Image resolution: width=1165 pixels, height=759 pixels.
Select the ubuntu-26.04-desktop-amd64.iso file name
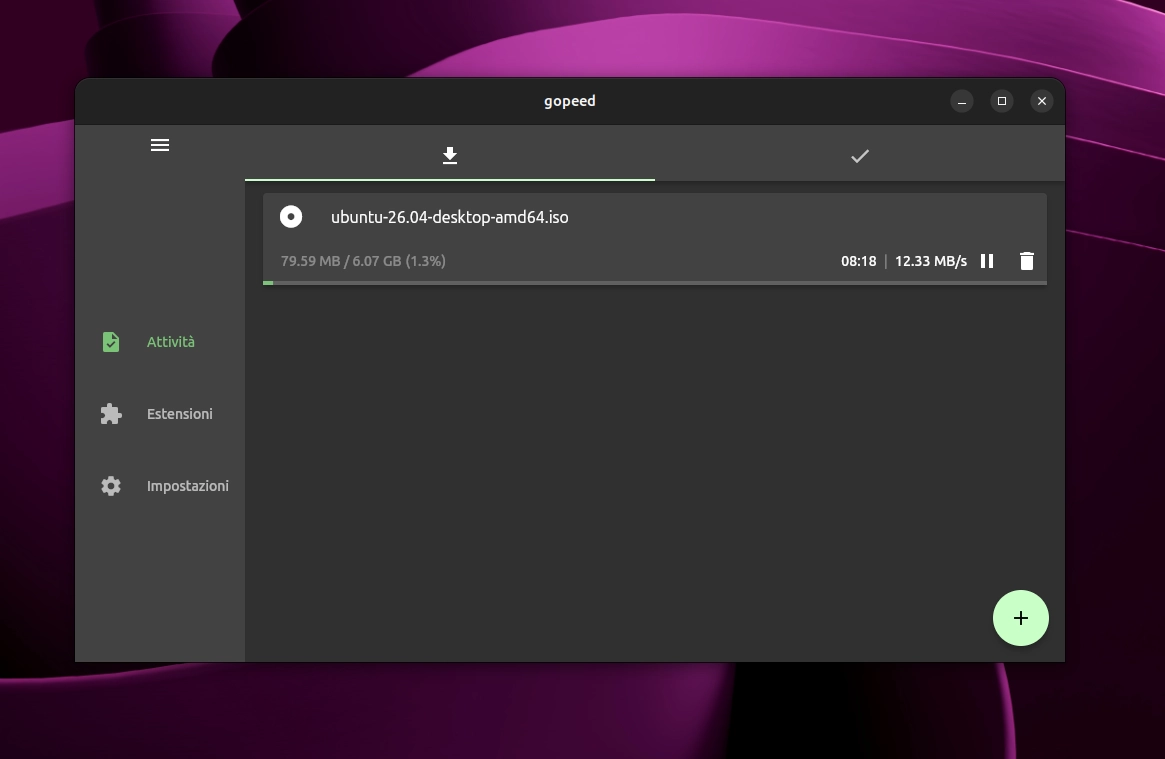[450, 217]
